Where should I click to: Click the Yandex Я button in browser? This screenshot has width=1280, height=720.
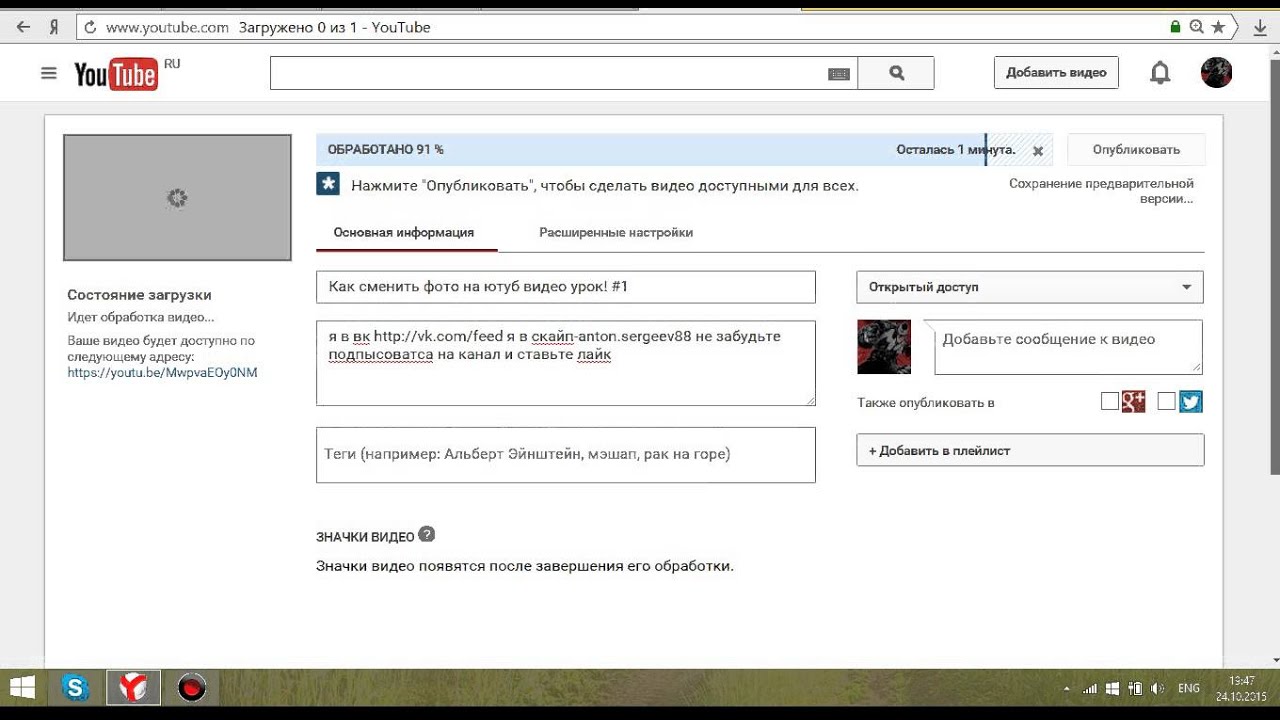click(x=55, y=27)
